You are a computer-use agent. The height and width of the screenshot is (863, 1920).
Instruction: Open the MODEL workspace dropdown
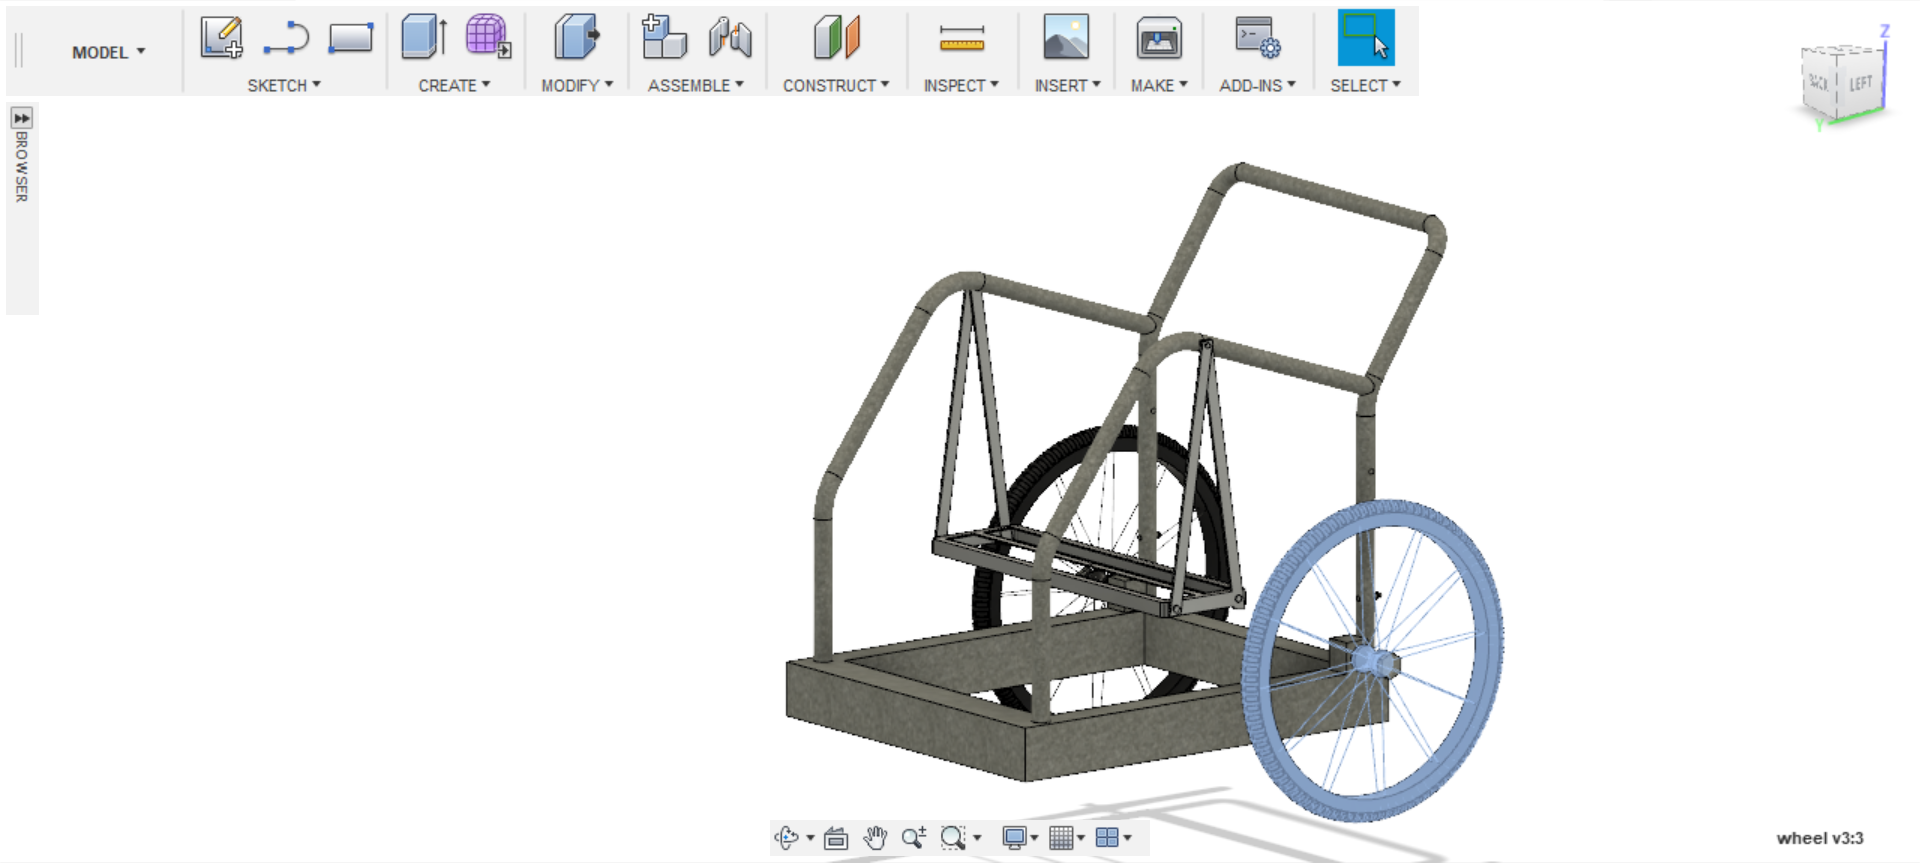108,52
